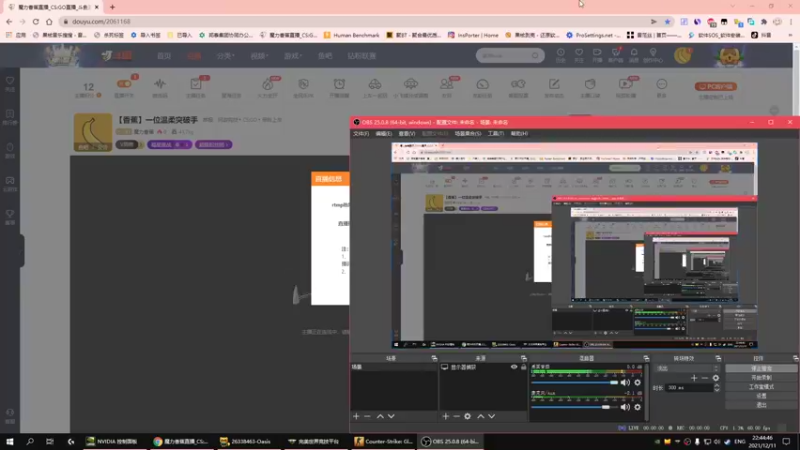800x450 pixels.
Task: Decrease transition duration with down arrow
Action: pos(717,390)
